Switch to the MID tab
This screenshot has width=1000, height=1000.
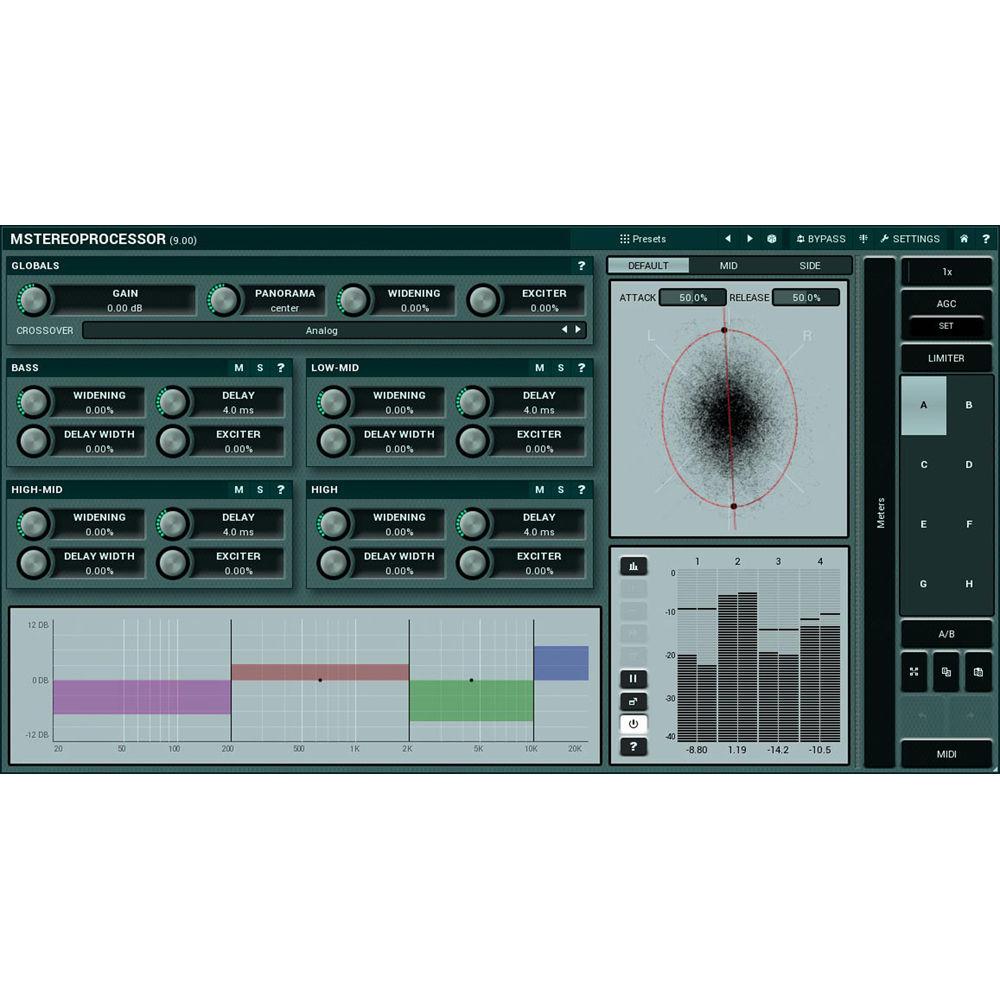728,266
